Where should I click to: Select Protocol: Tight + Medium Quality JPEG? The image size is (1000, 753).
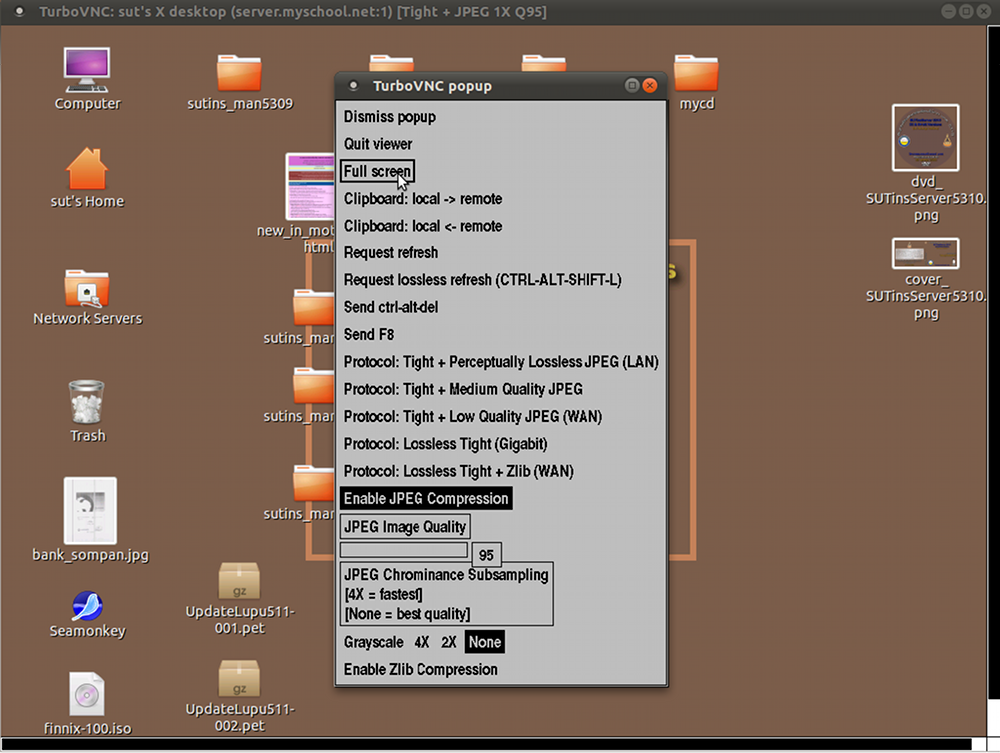click(x=463, y=390)
